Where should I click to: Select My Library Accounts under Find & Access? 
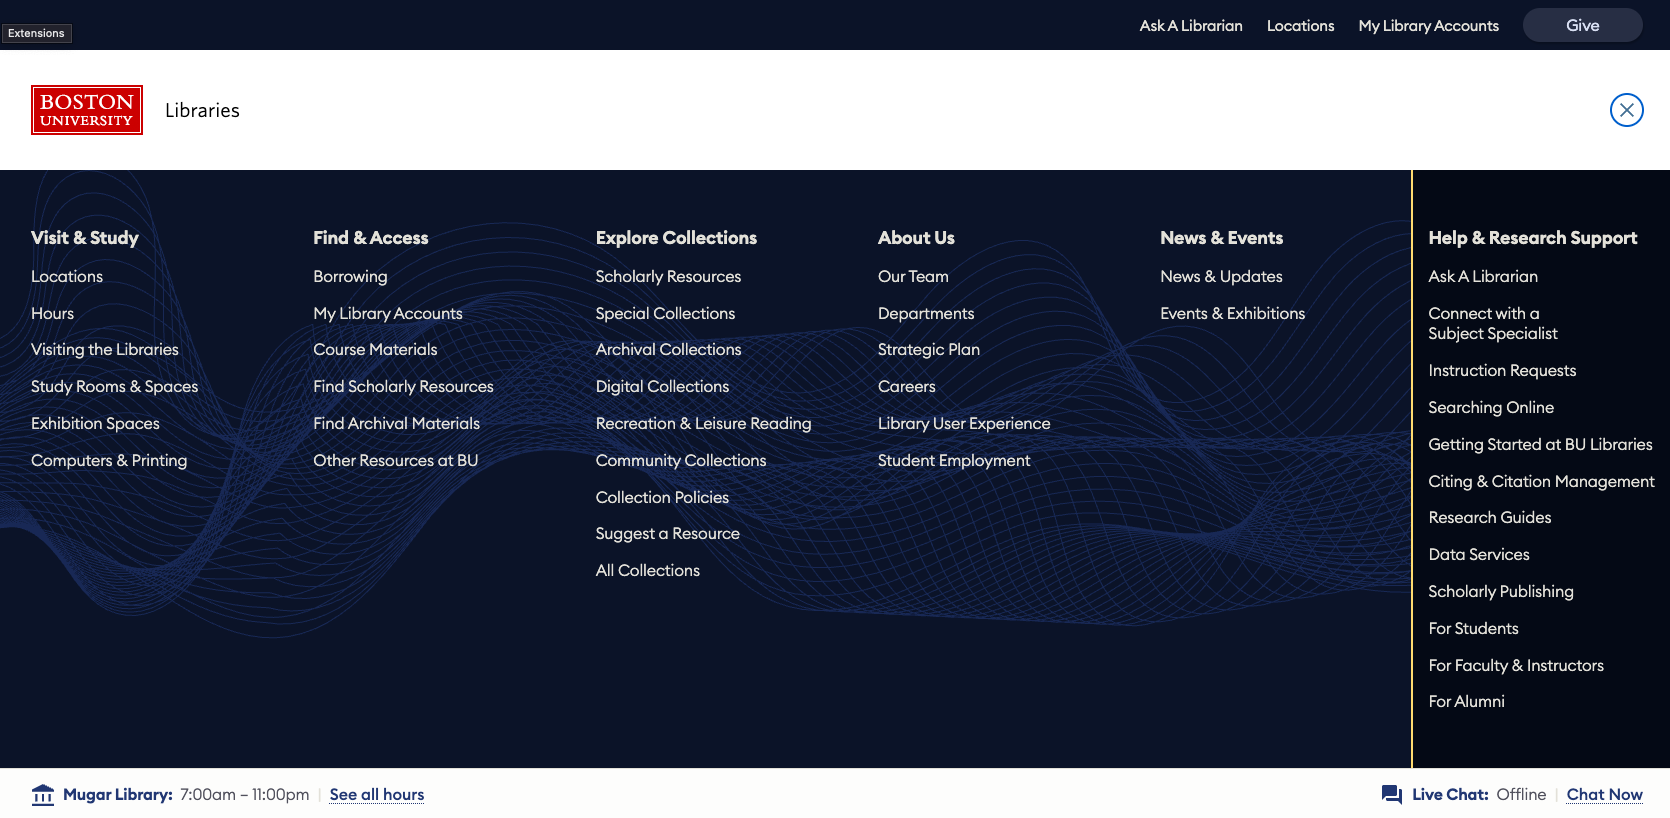point(388,313)
